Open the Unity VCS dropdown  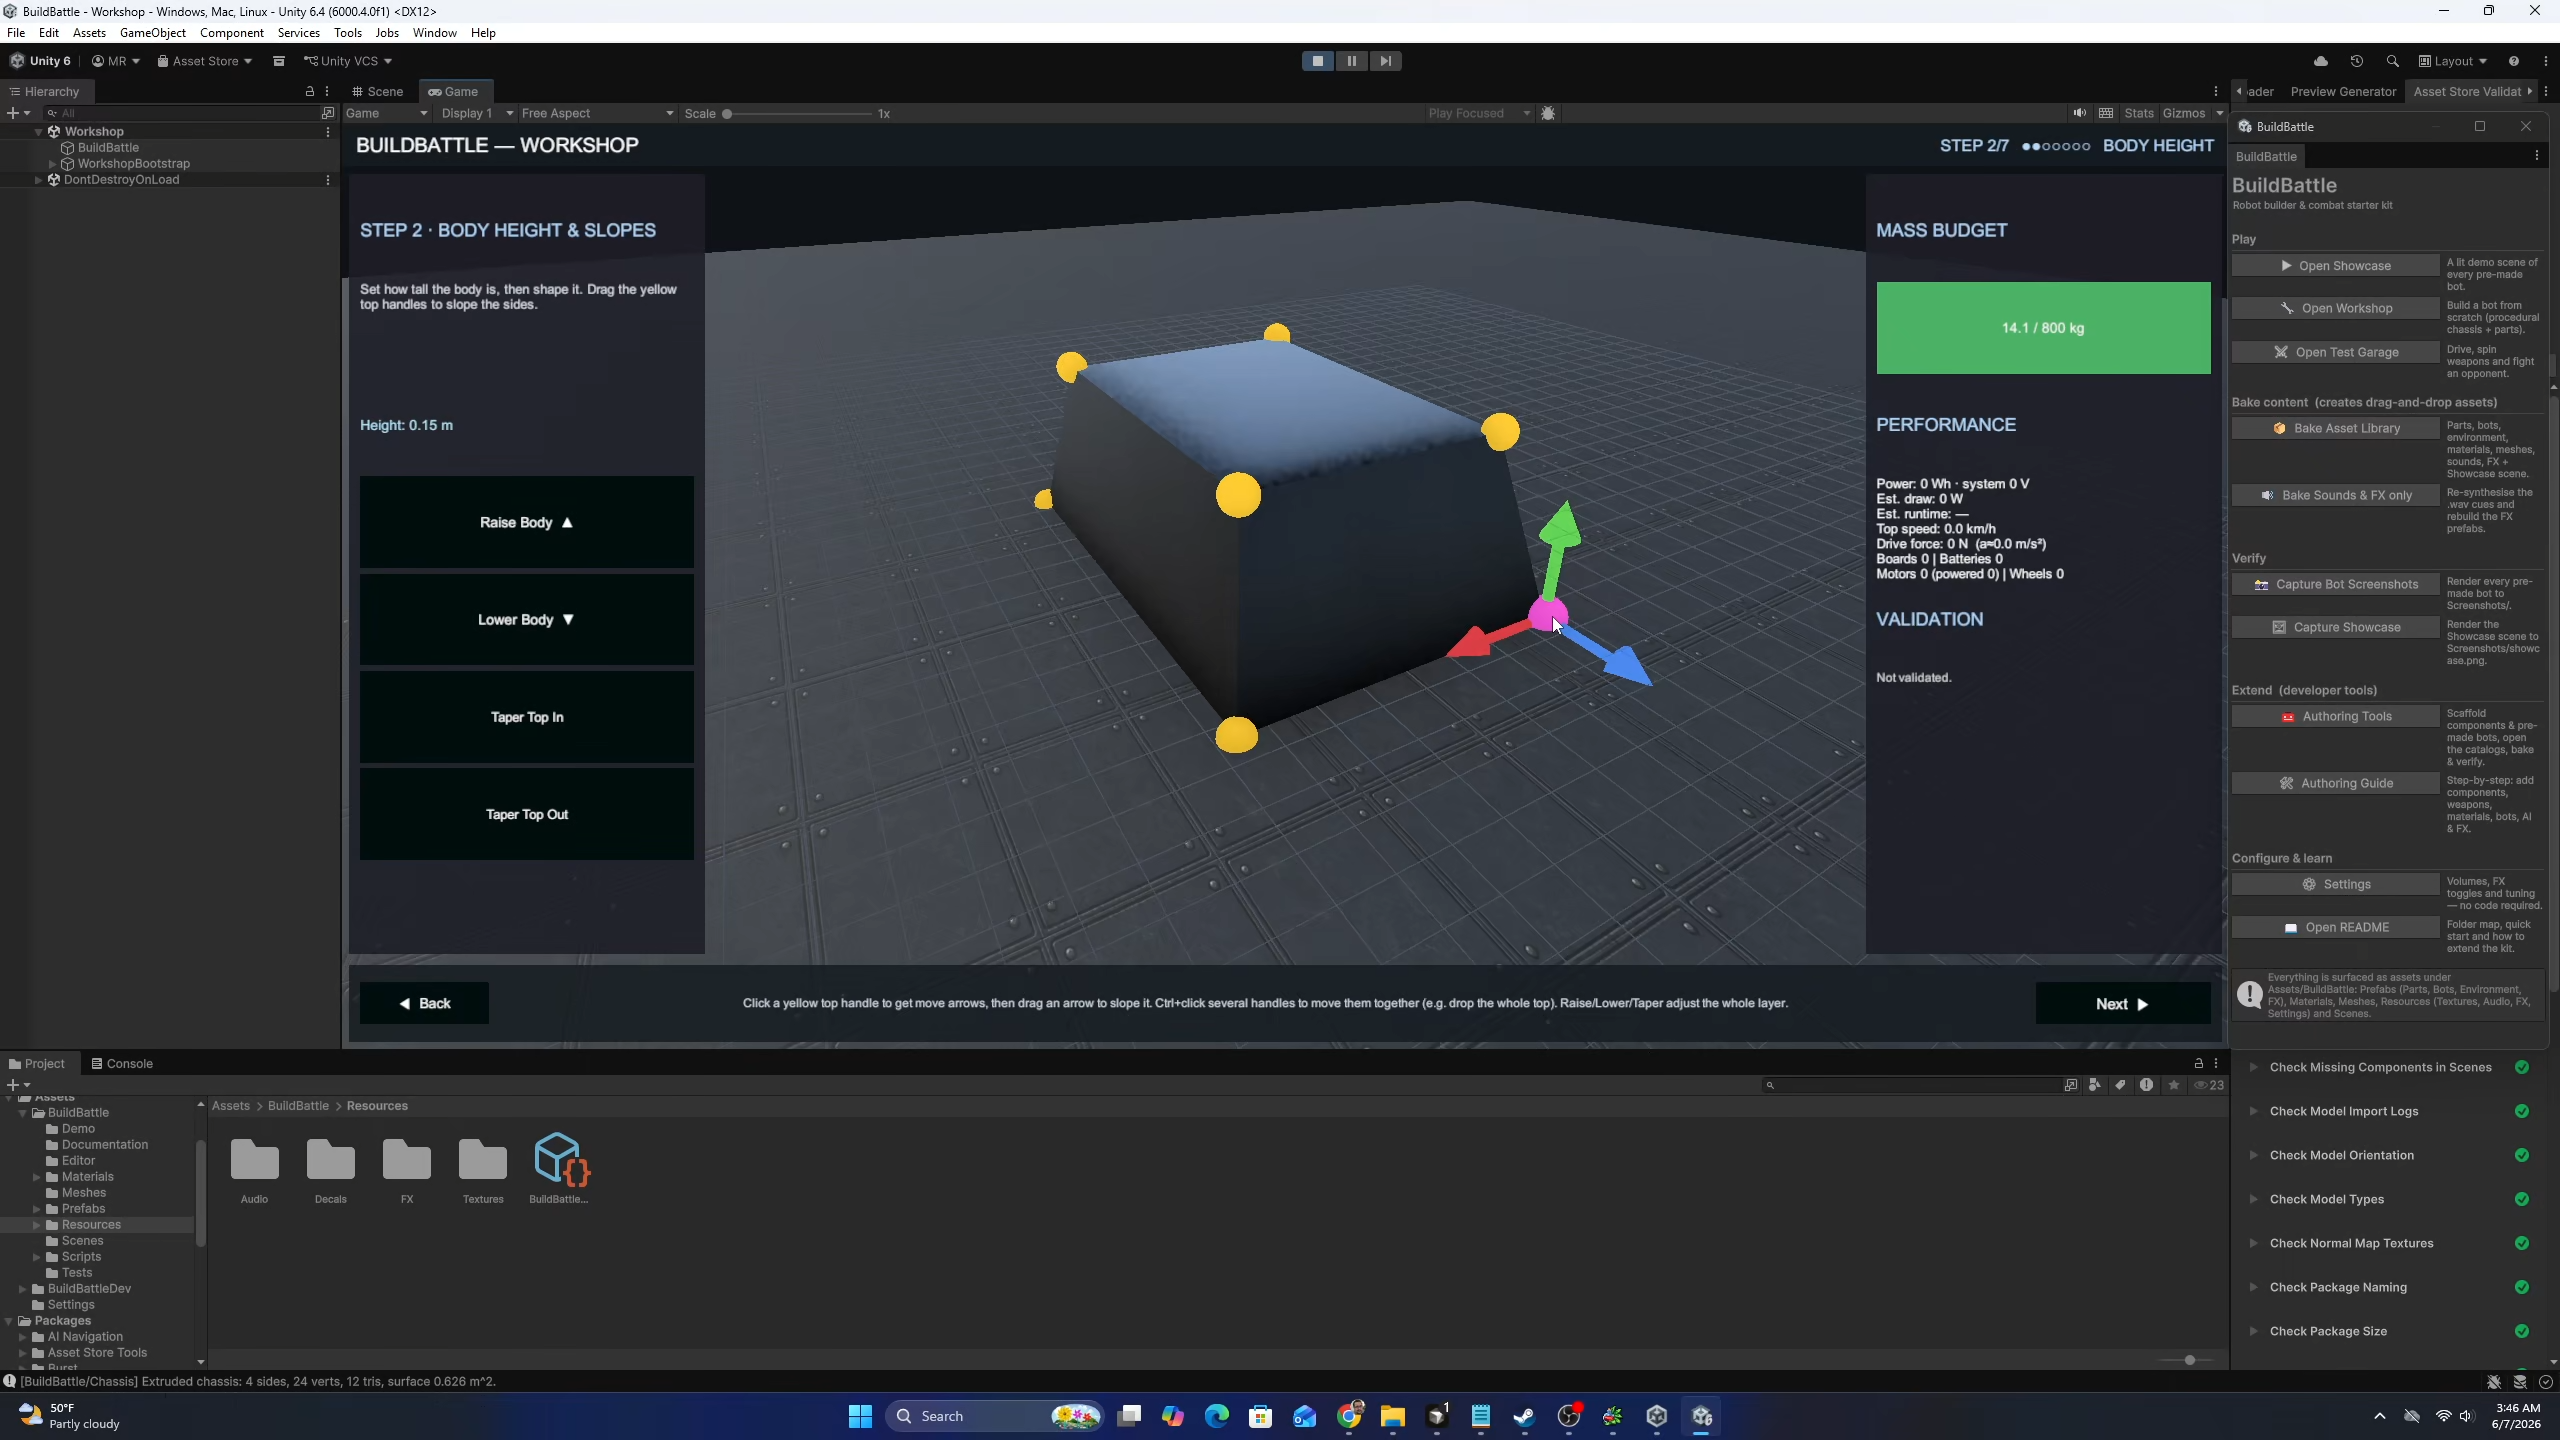pos(348,61)
